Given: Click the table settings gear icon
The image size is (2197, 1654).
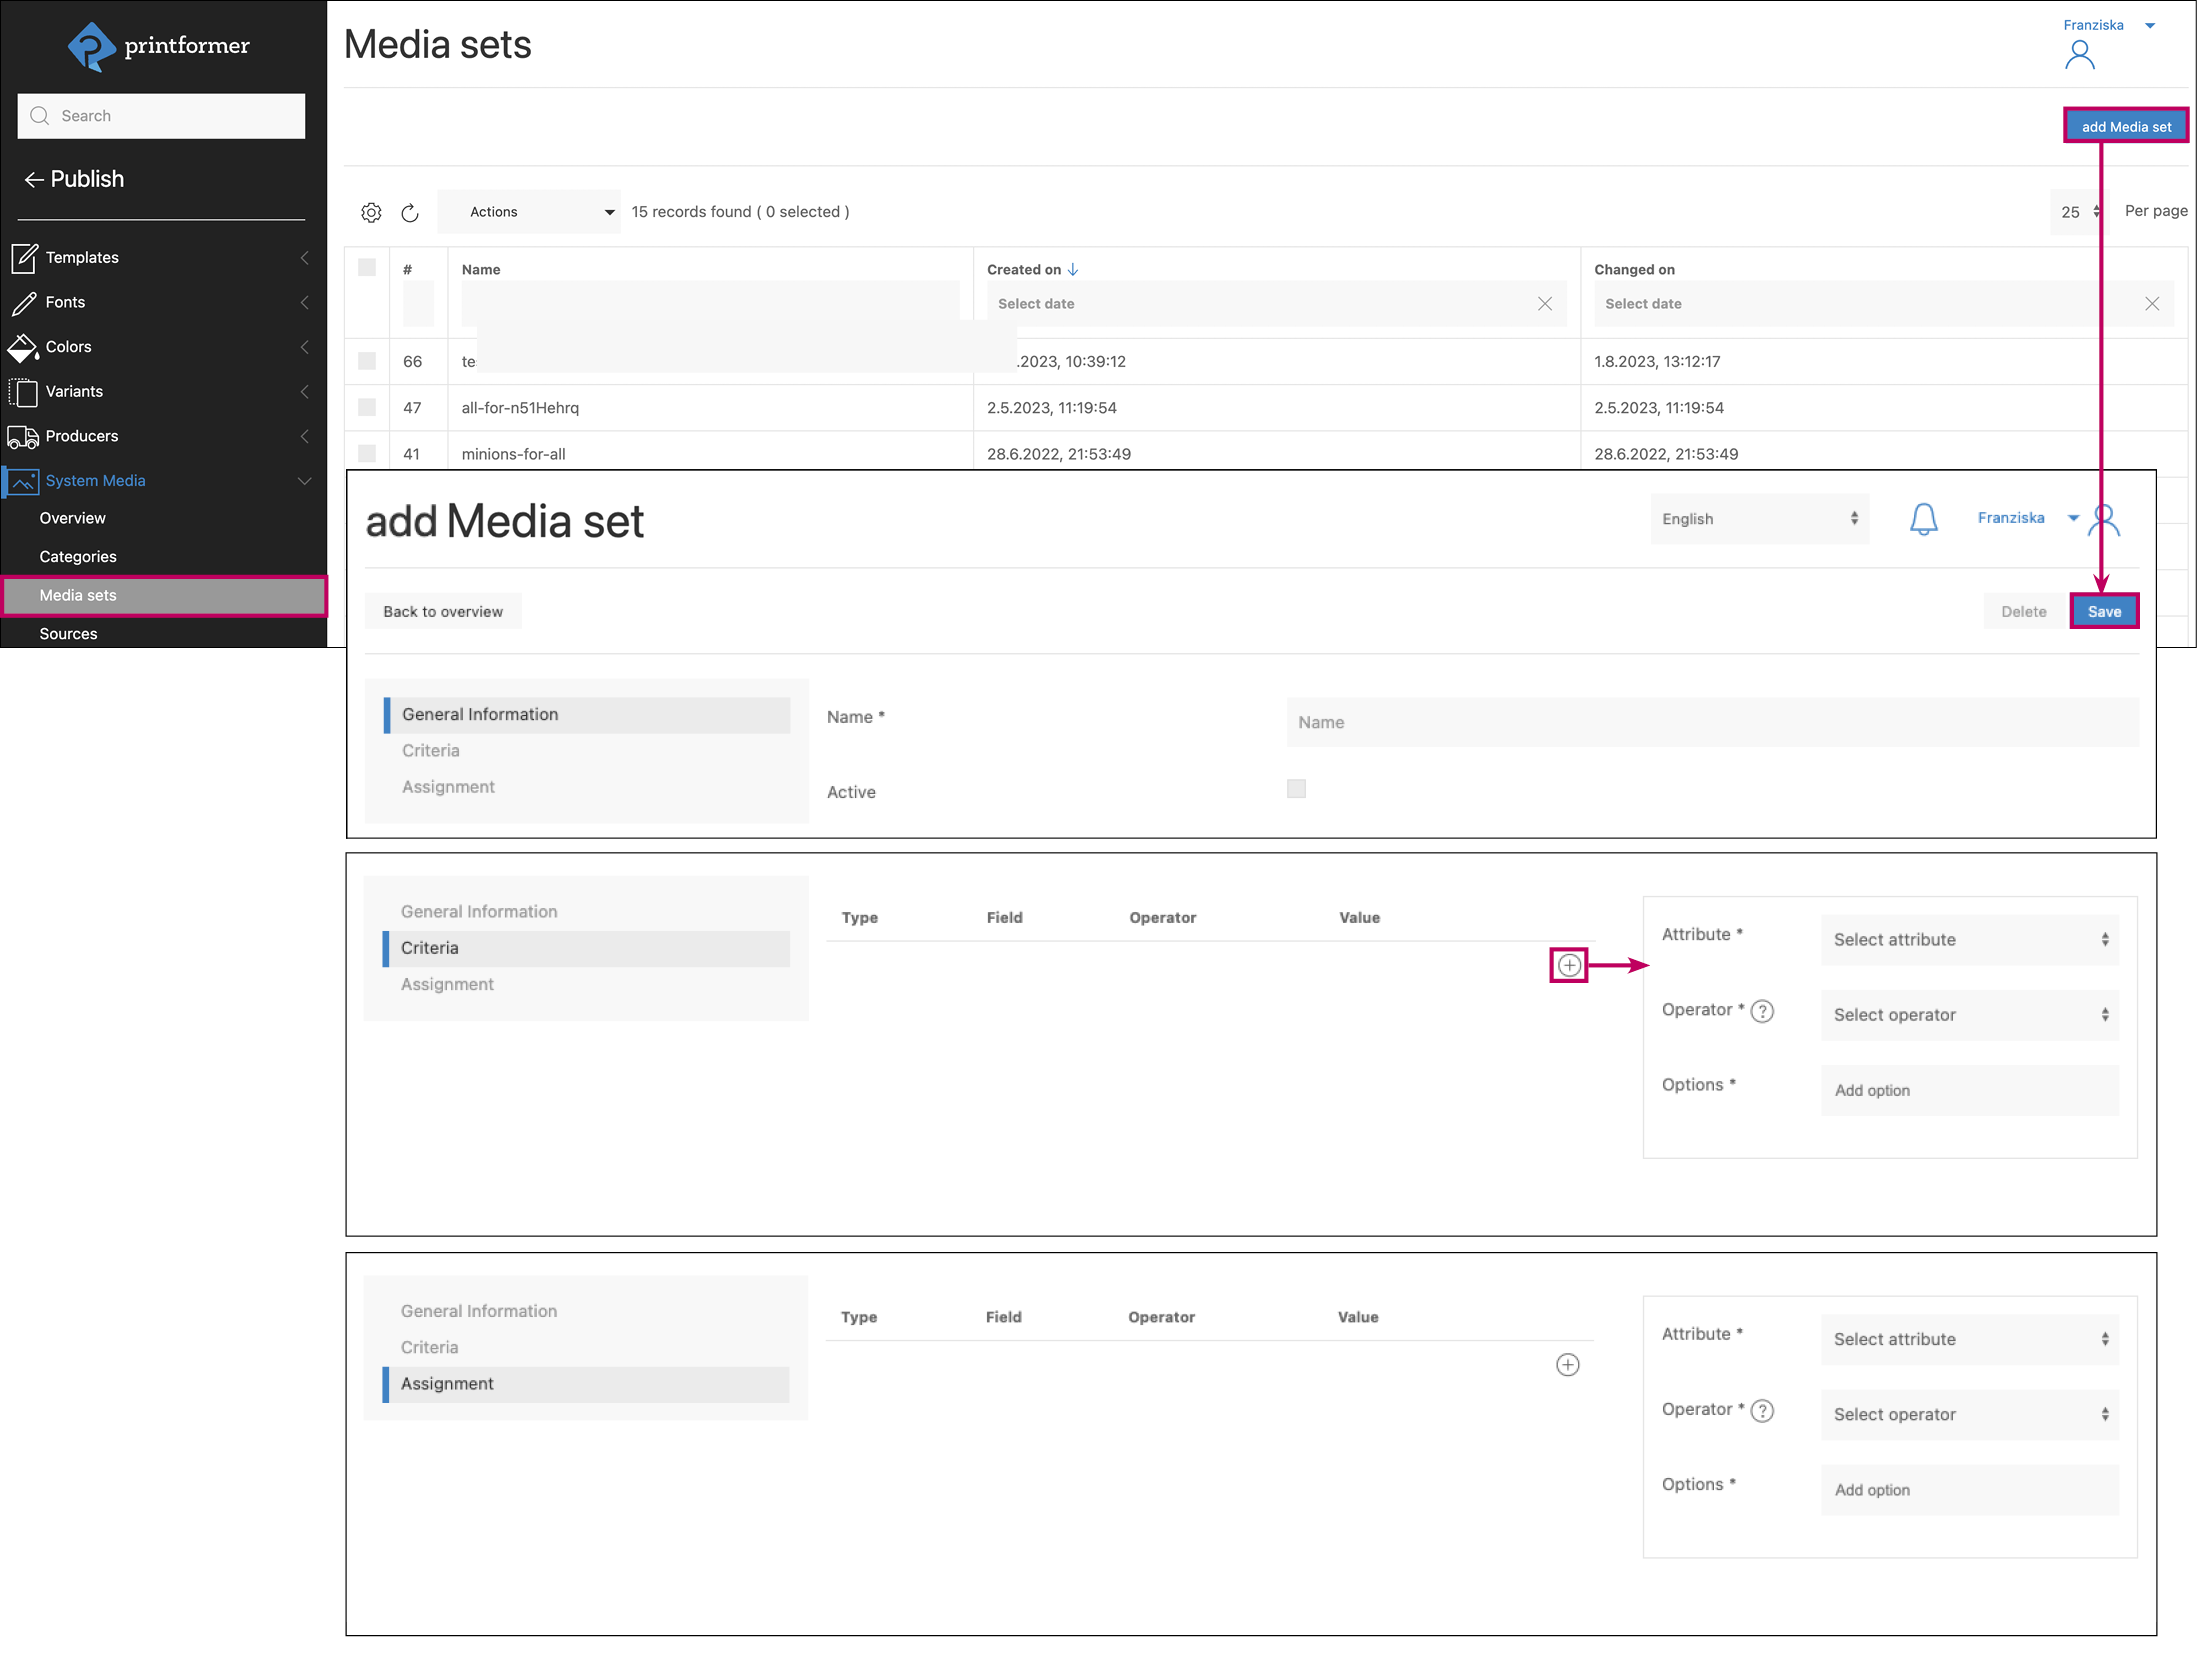Looking at the screenshot, I should pyautogui.click(x=371, y=212).
